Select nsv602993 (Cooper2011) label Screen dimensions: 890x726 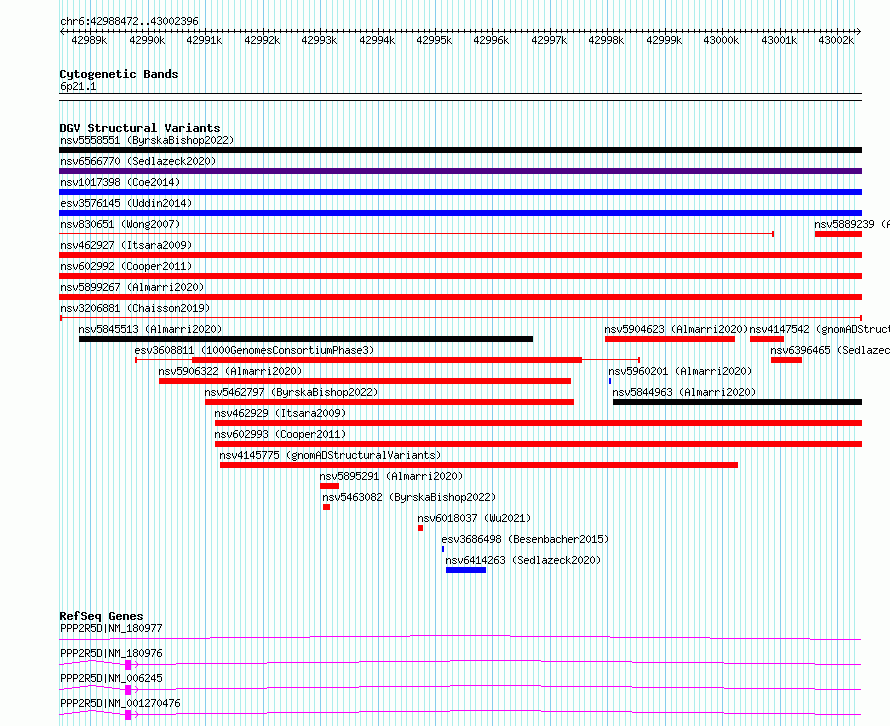click(x=280, y=434)
